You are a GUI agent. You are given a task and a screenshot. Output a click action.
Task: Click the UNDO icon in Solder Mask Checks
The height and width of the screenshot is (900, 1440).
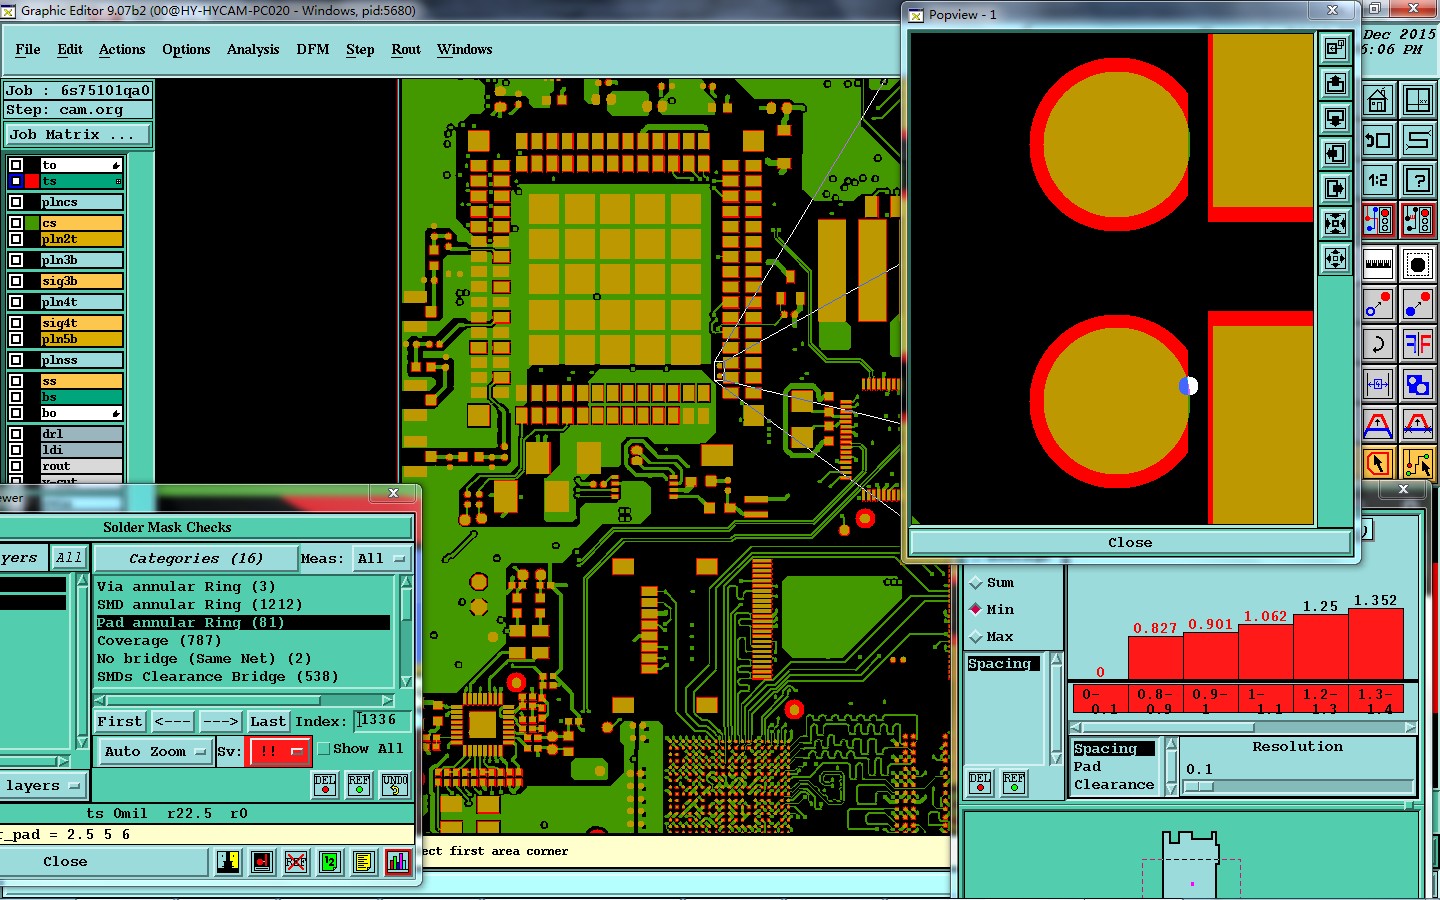[x=395, y=785]
